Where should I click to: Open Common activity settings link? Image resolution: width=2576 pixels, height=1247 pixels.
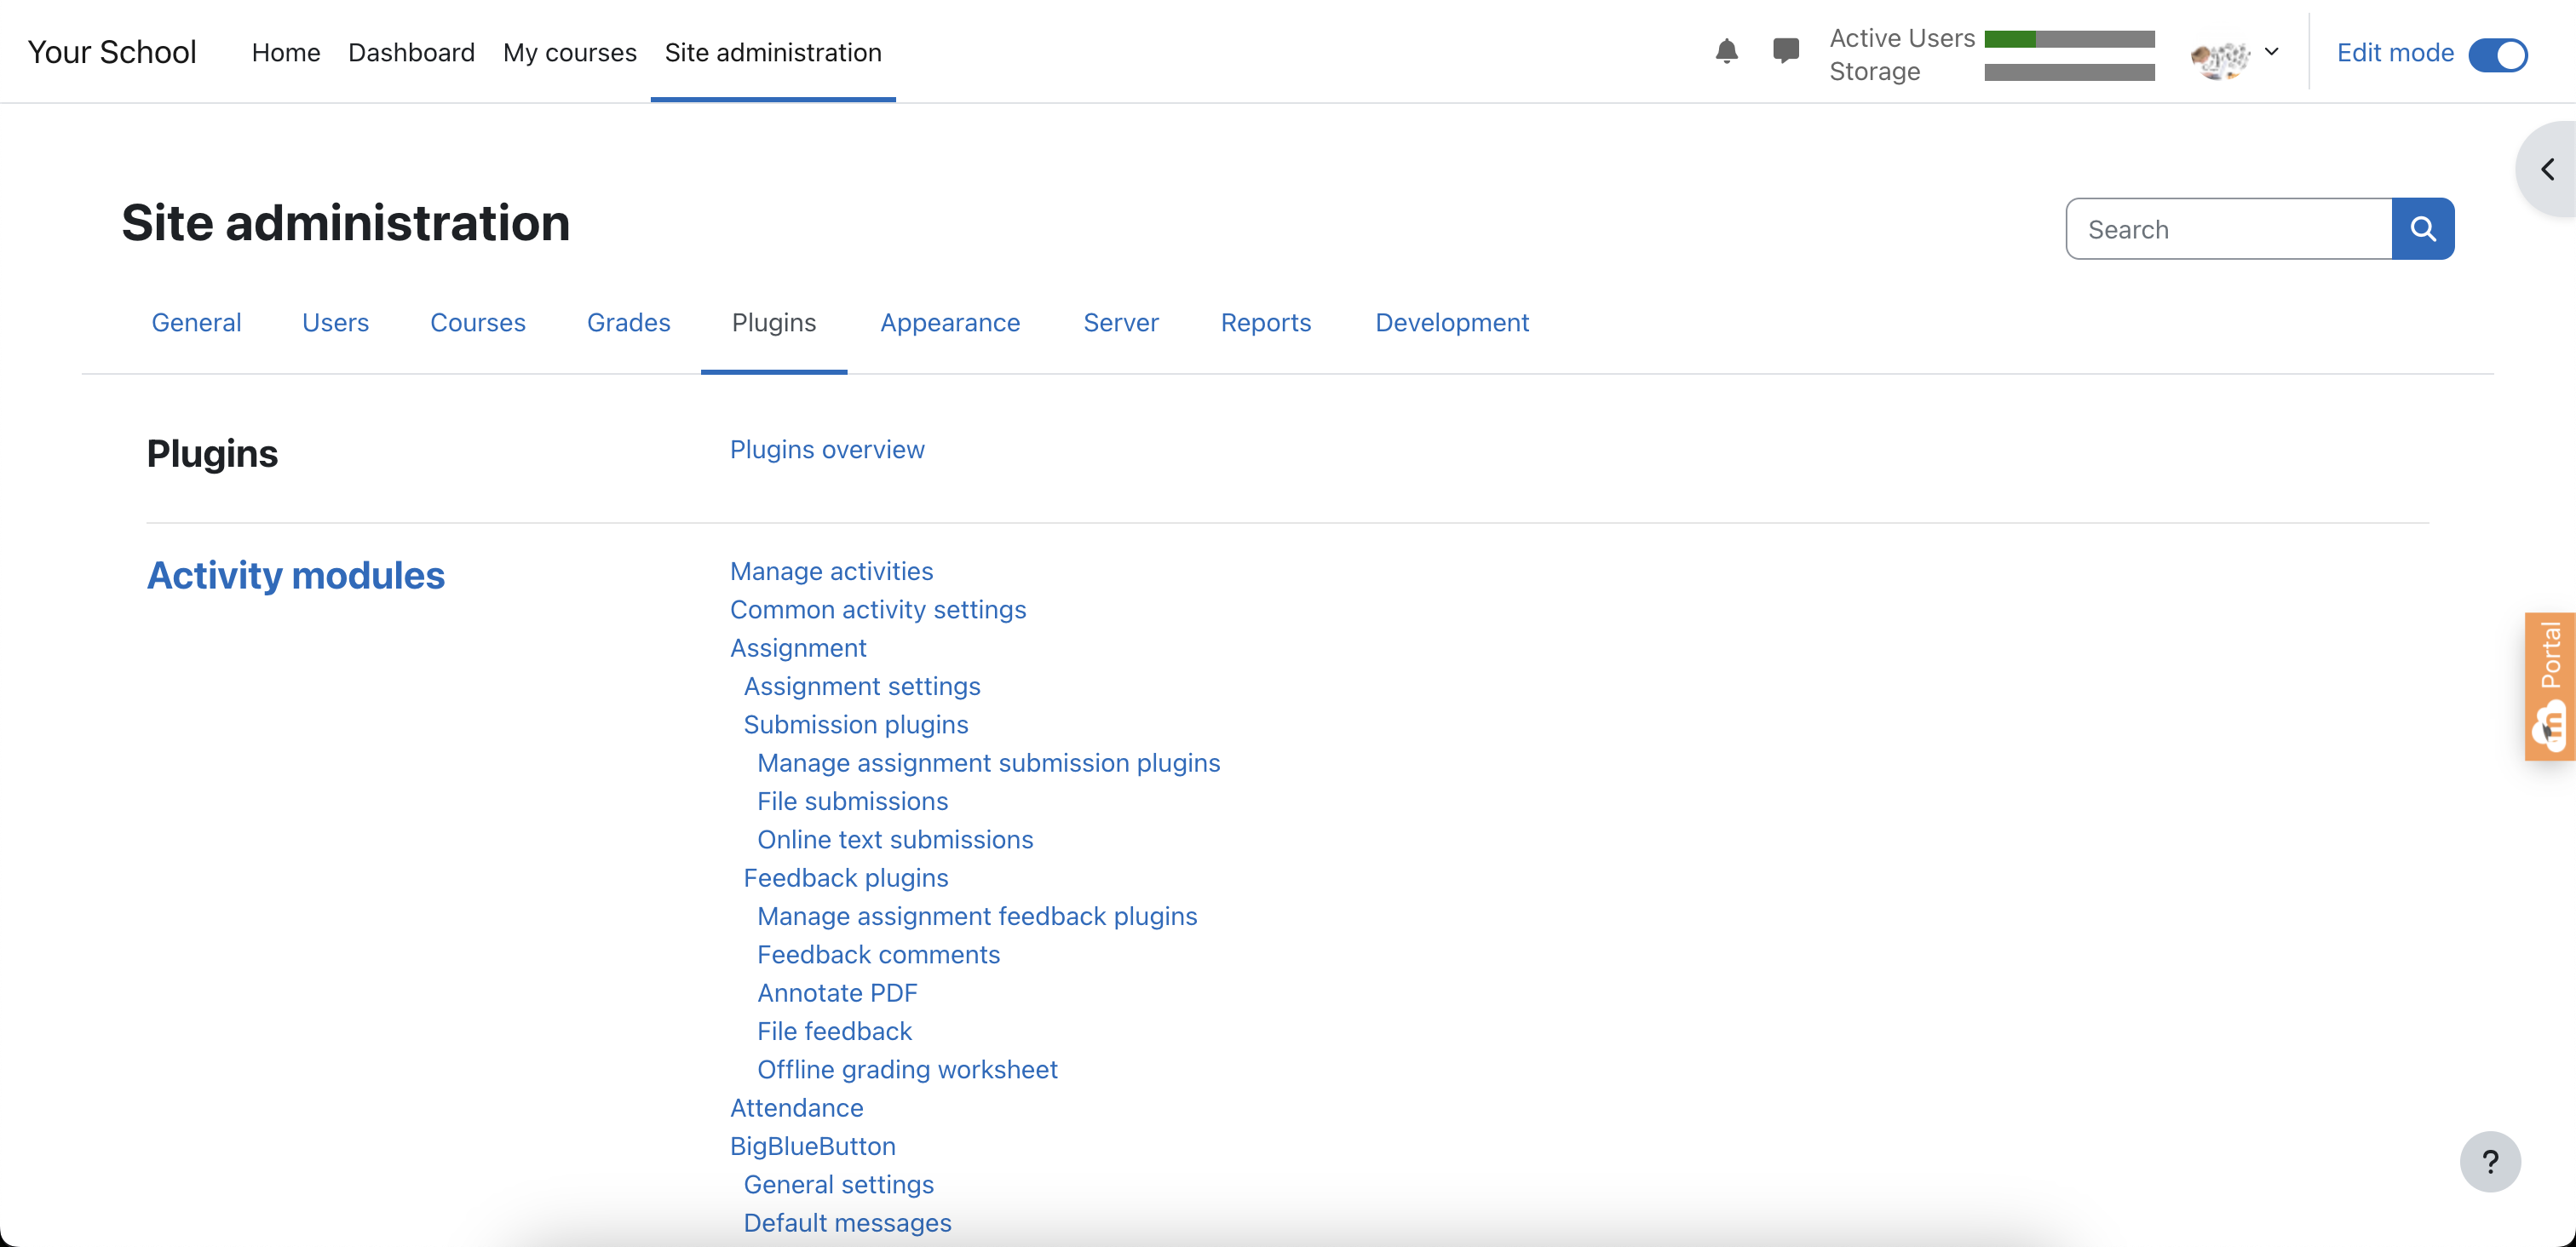(x=878, y=610)
